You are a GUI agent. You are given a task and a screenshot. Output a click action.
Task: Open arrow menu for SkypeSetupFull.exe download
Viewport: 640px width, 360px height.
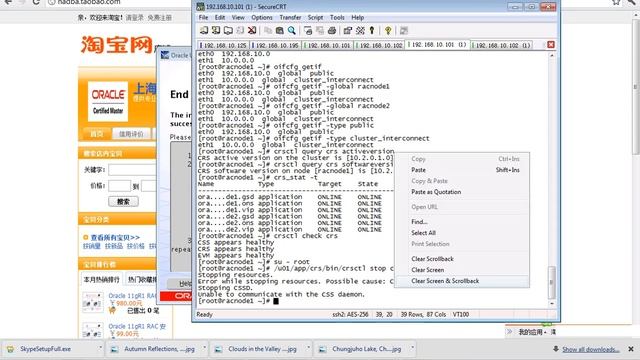click(100, 348)
